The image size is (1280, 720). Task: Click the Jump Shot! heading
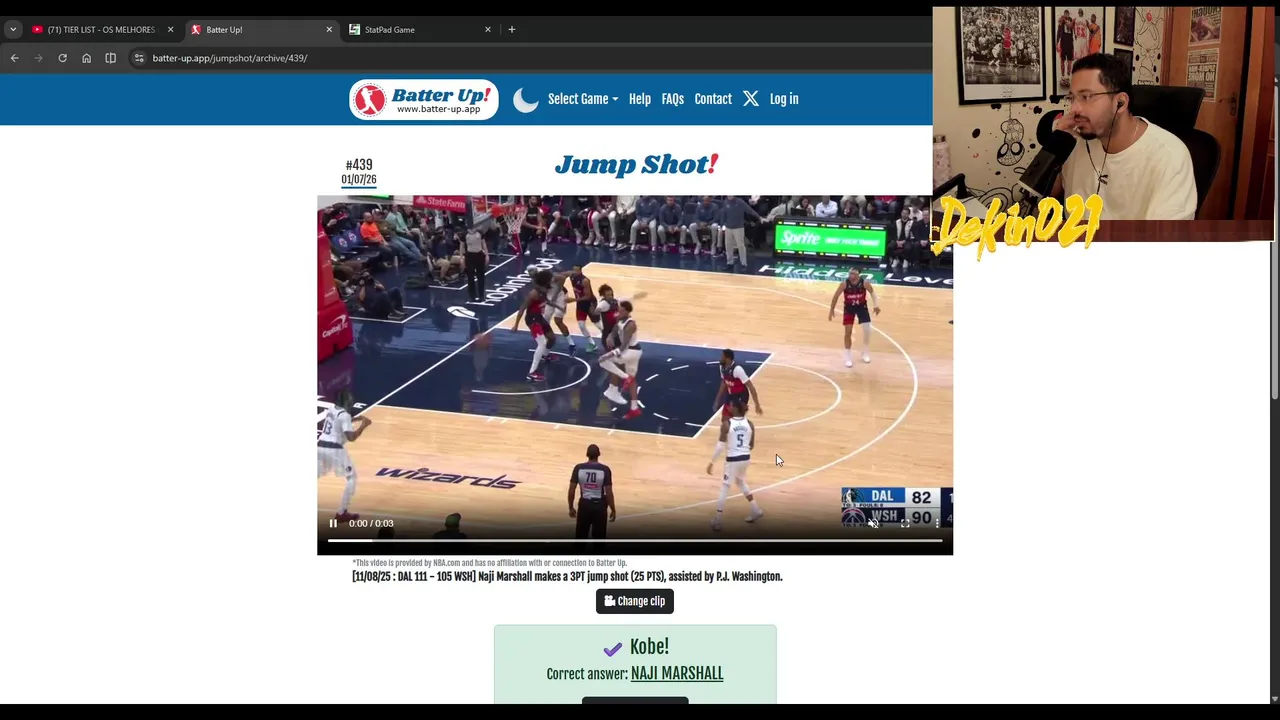click(x=636, y=165)
